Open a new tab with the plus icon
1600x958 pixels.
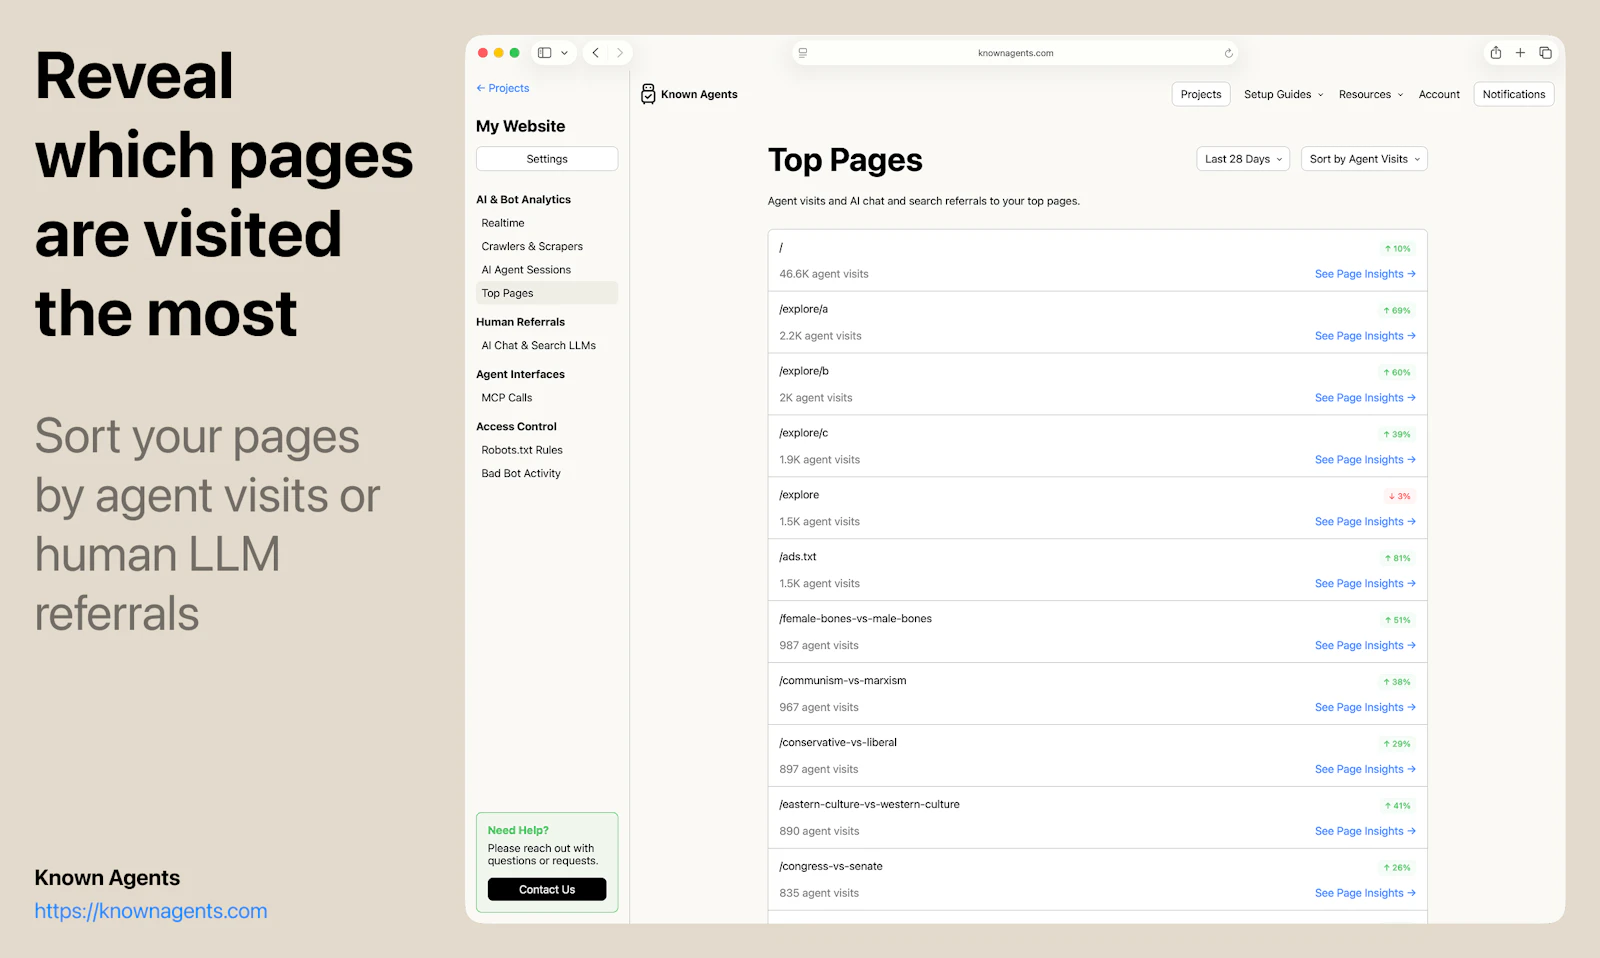pyautogui.click(x=1520, y=53)
